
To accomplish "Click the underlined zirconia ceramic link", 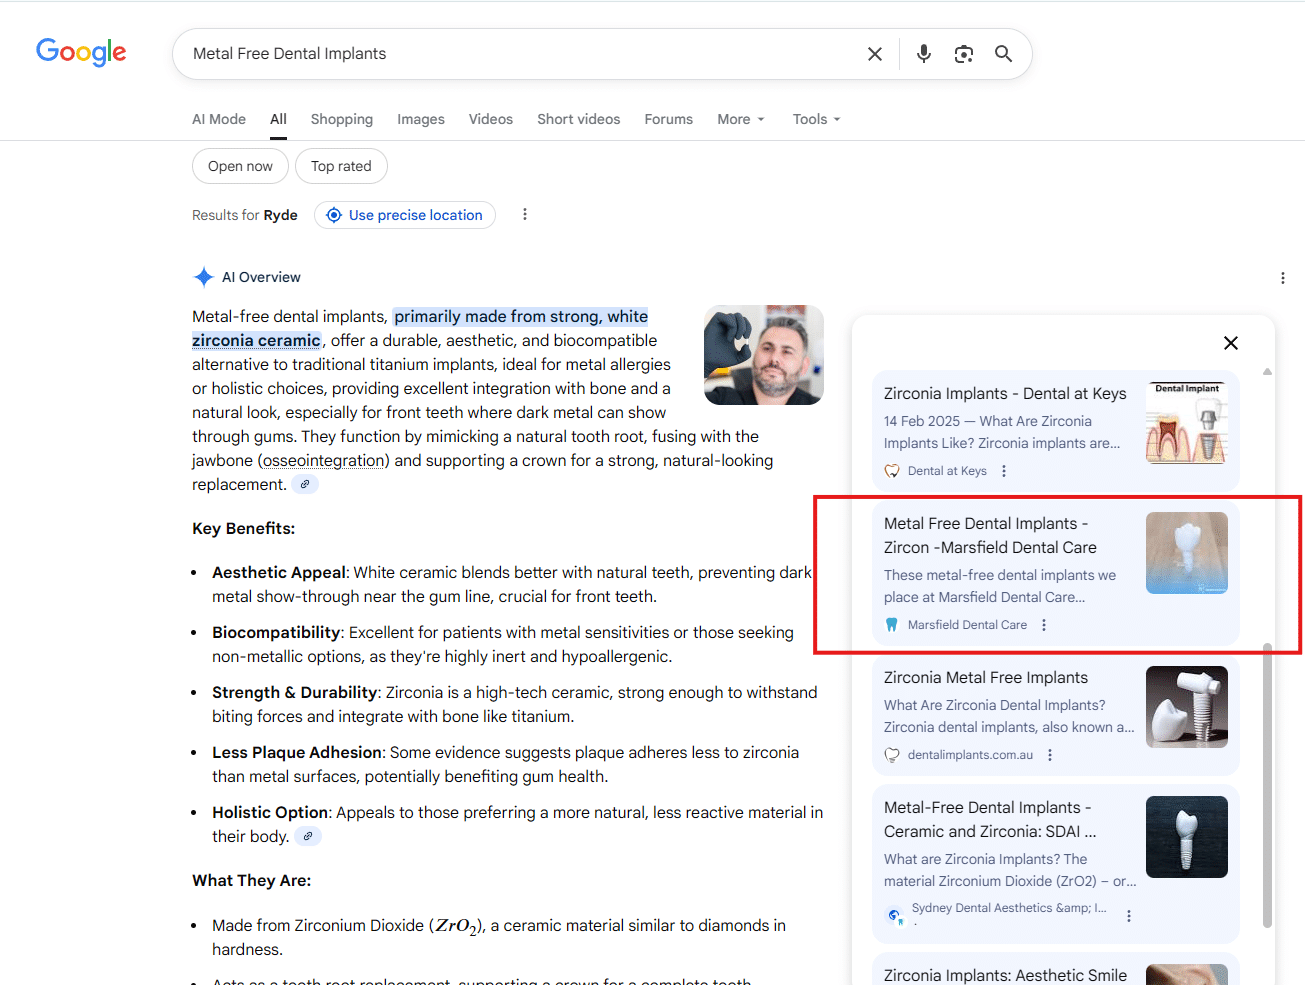I will (x=256, y=341).
